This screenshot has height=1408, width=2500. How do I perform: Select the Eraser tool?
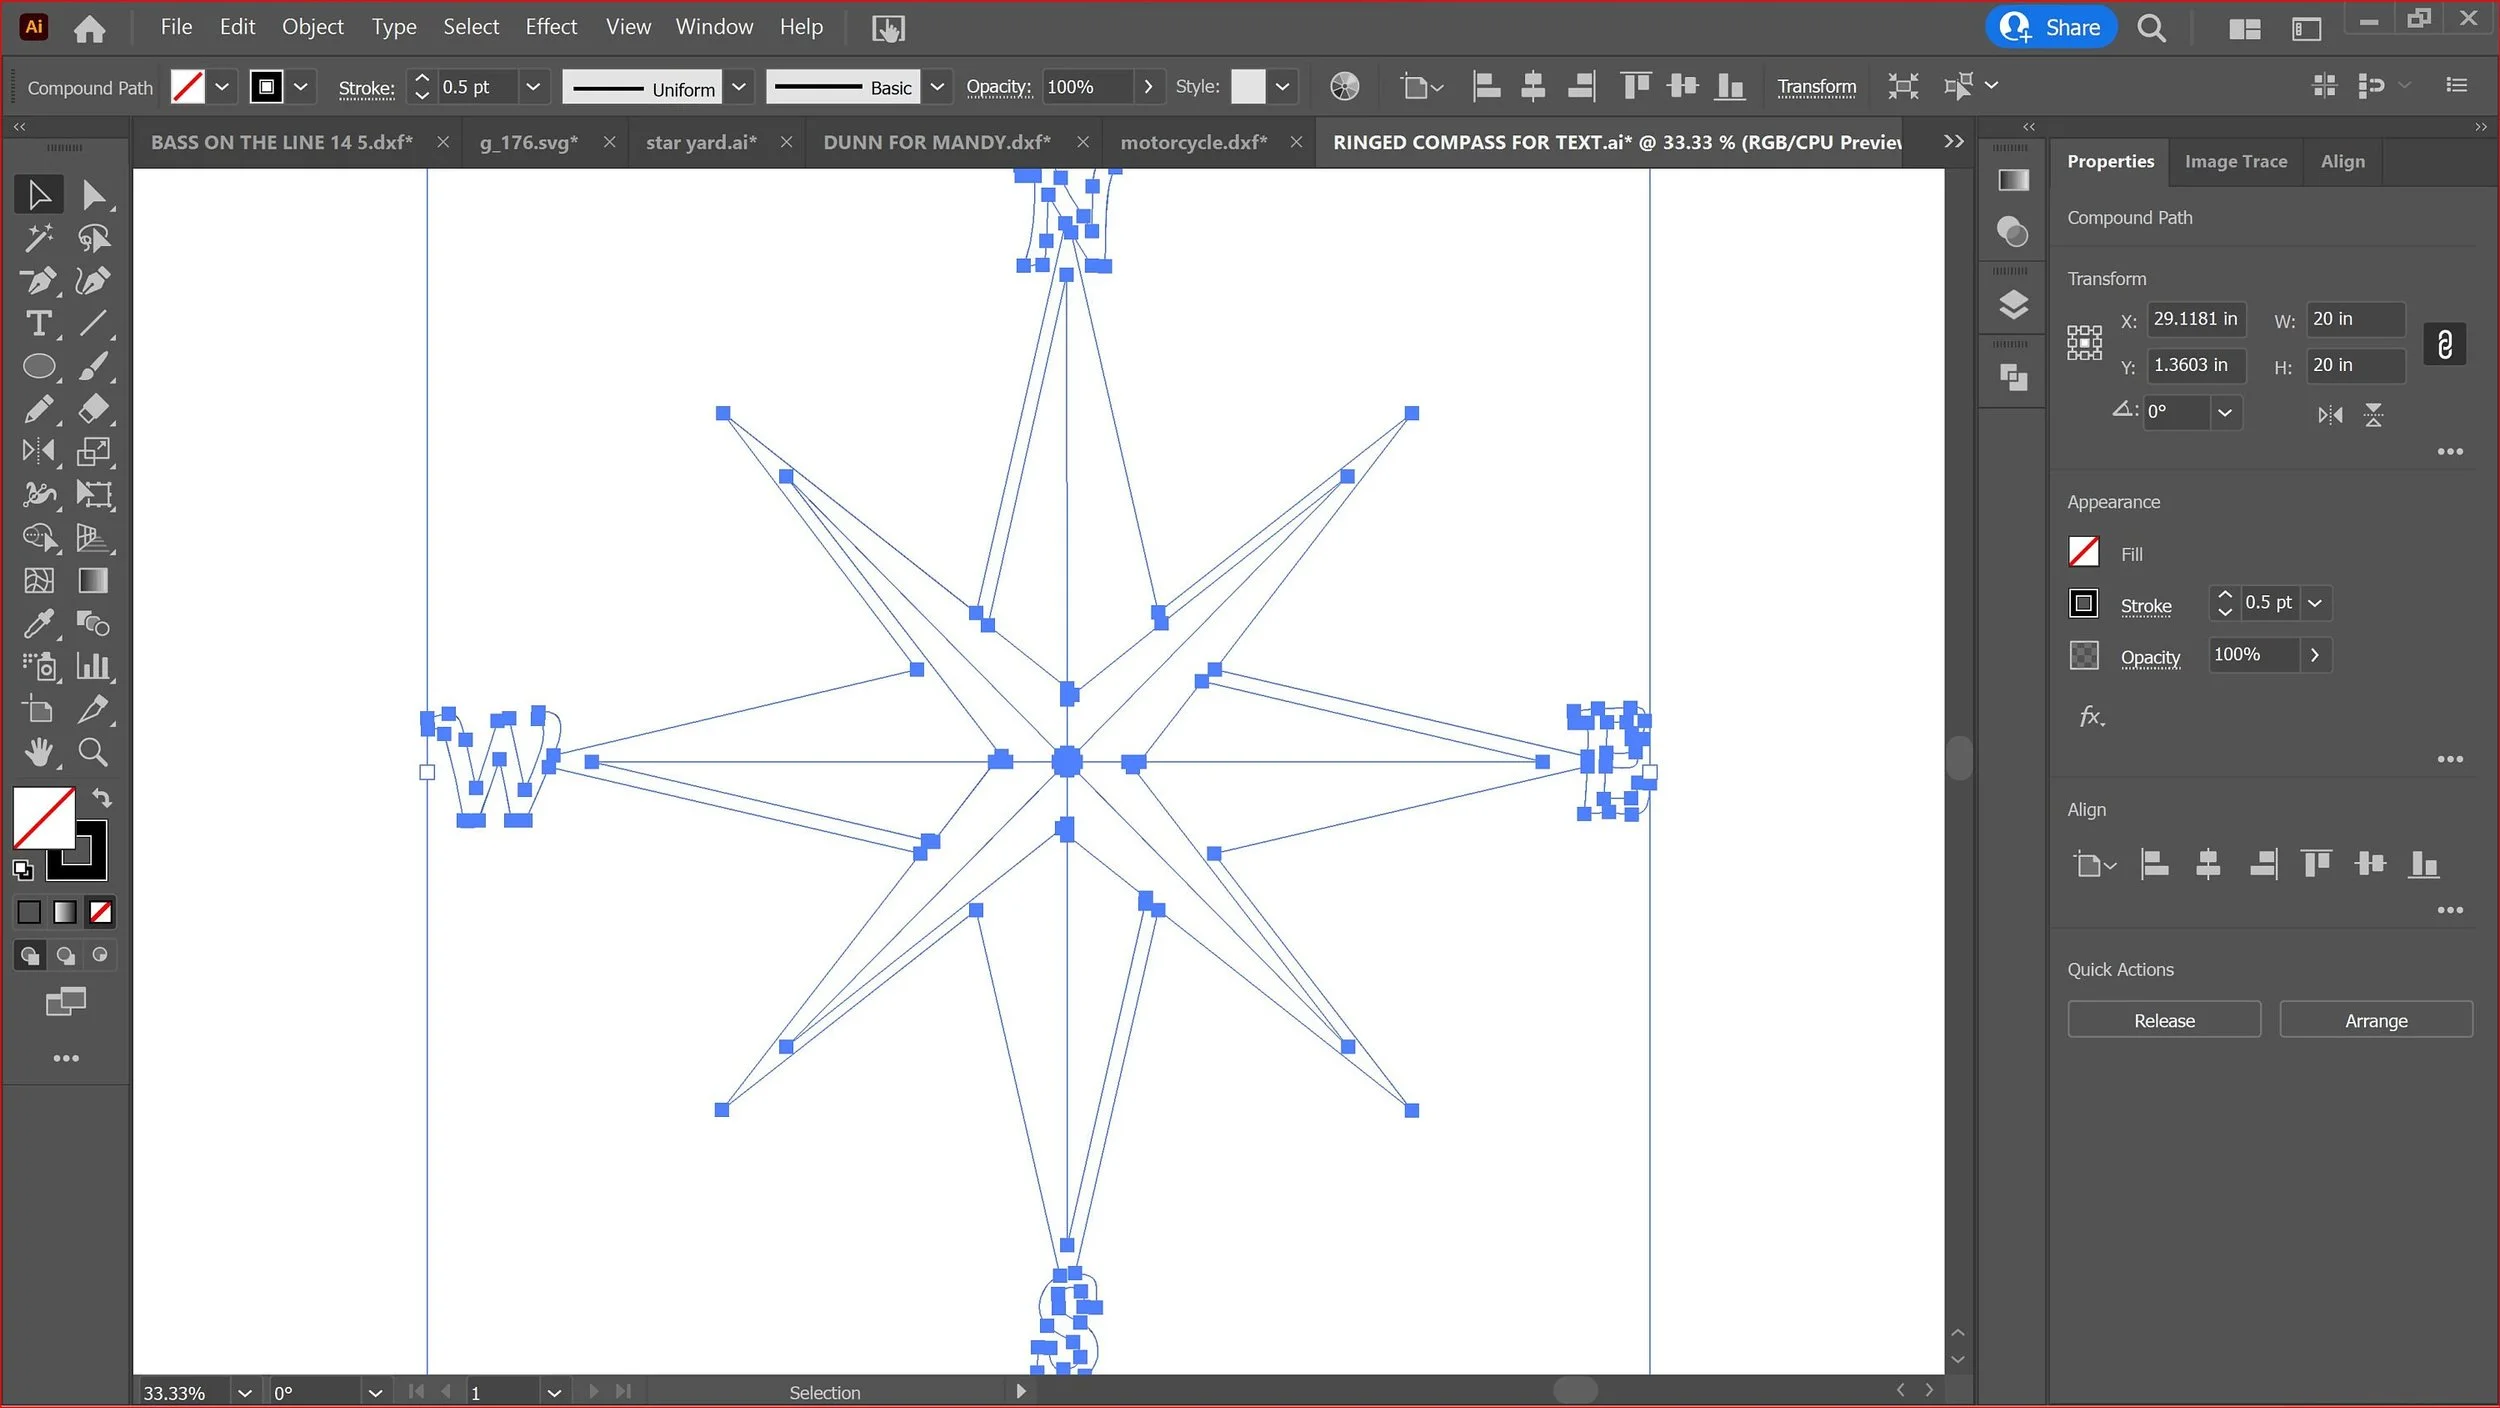coord(93,408)
